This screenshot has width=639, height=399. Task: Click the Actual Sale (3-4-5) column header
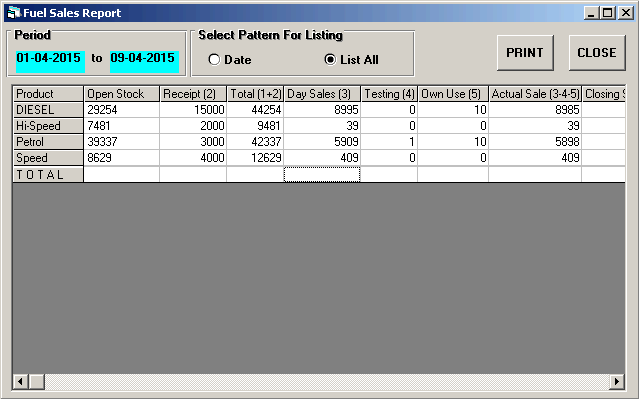point(535,94)
